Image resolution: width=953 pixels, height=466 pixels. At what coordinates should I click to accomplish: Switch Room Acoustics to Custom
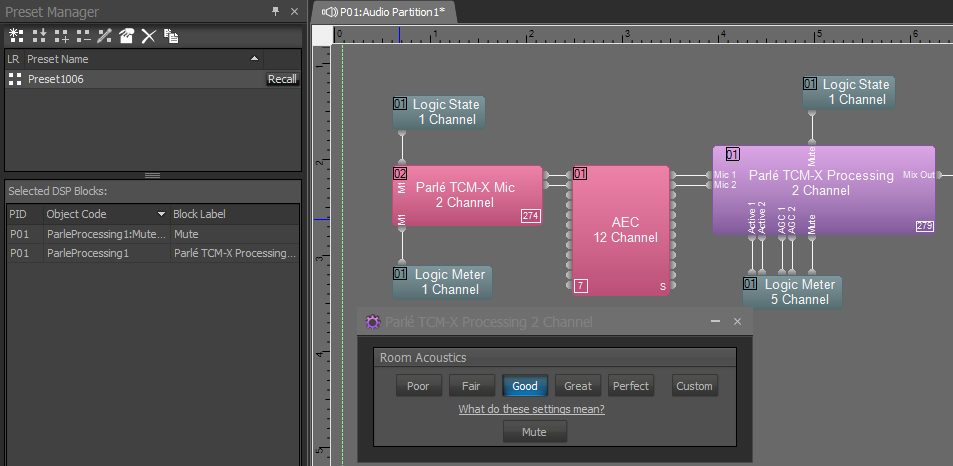tap(694, 386)
